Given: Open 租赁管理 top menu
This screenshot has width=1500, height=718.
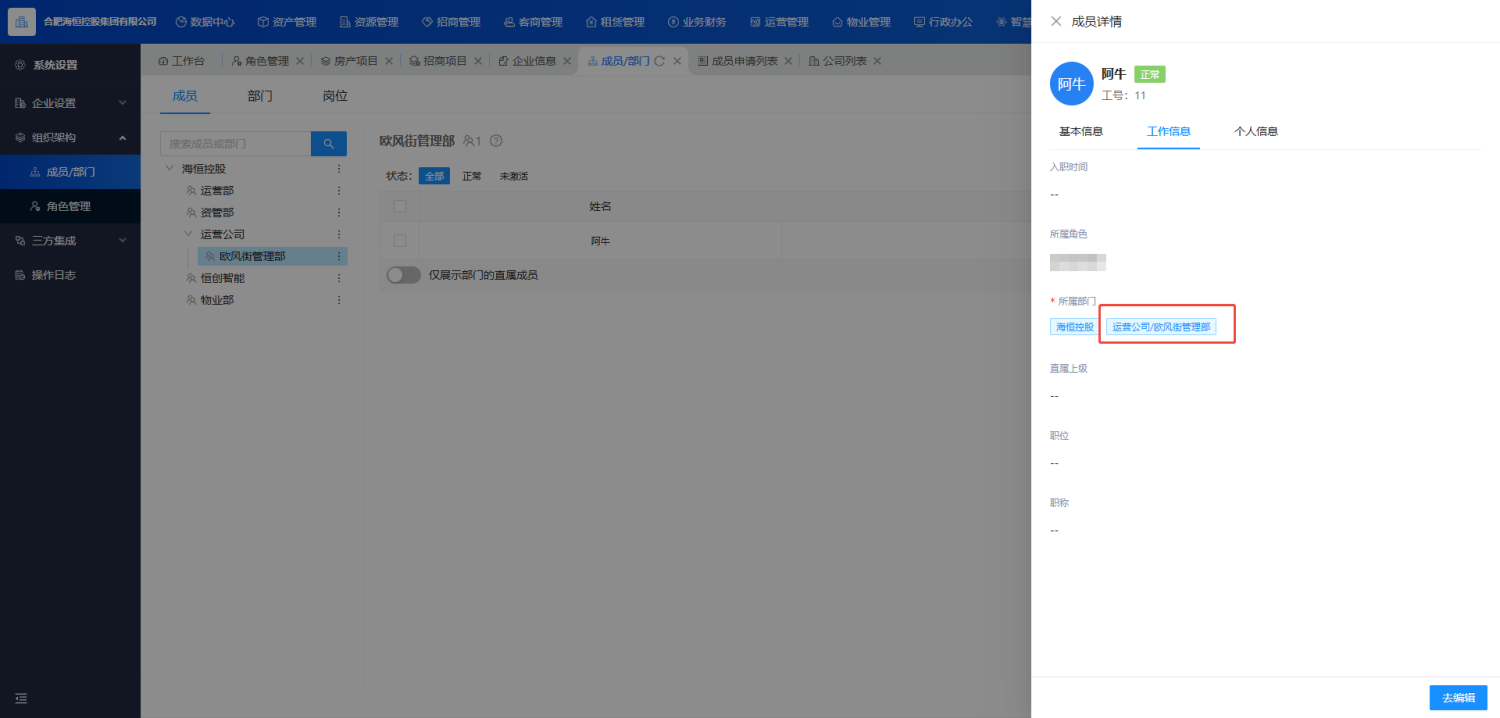Looking at the screenshot, I should click(616, 22).
